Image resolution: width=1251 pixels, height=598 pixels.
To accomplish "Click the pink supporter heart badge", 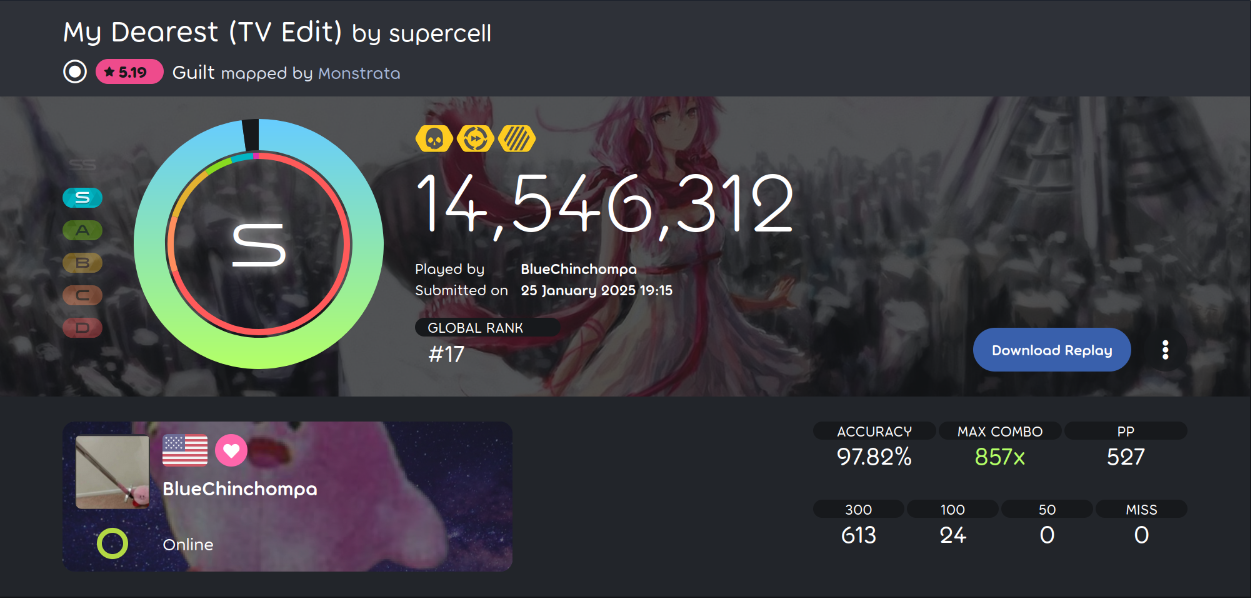I will (231, 451).
